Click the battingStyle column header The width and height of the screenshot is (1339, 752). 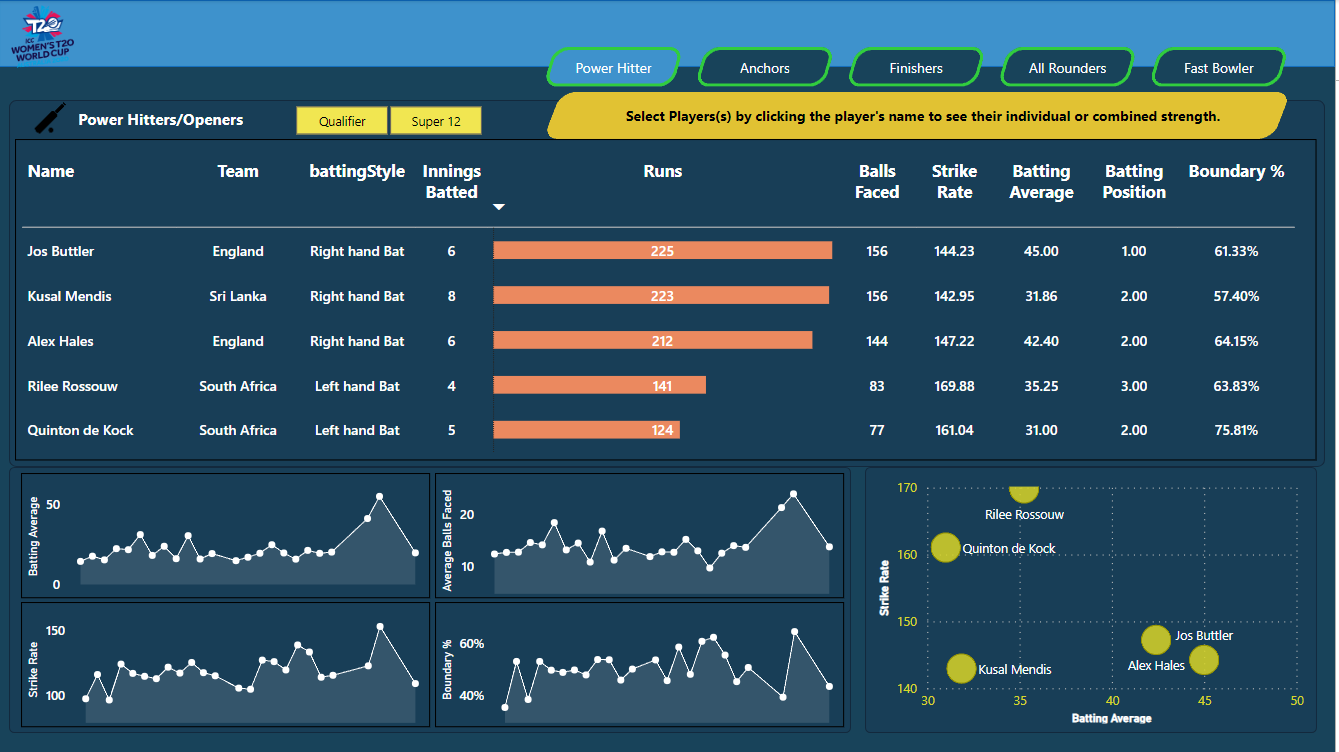(357, 171)
